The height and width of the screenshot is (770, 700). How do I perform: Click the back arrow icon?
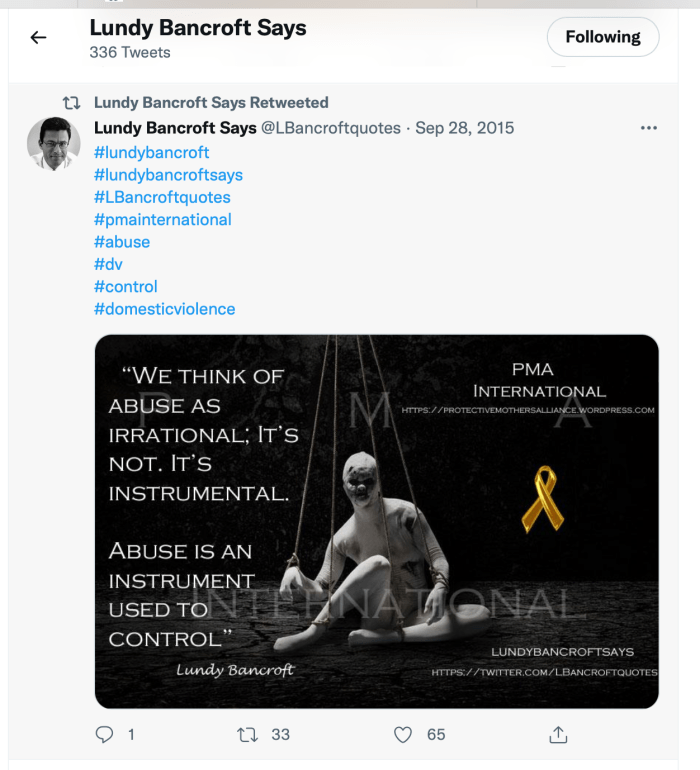[38, 38]
